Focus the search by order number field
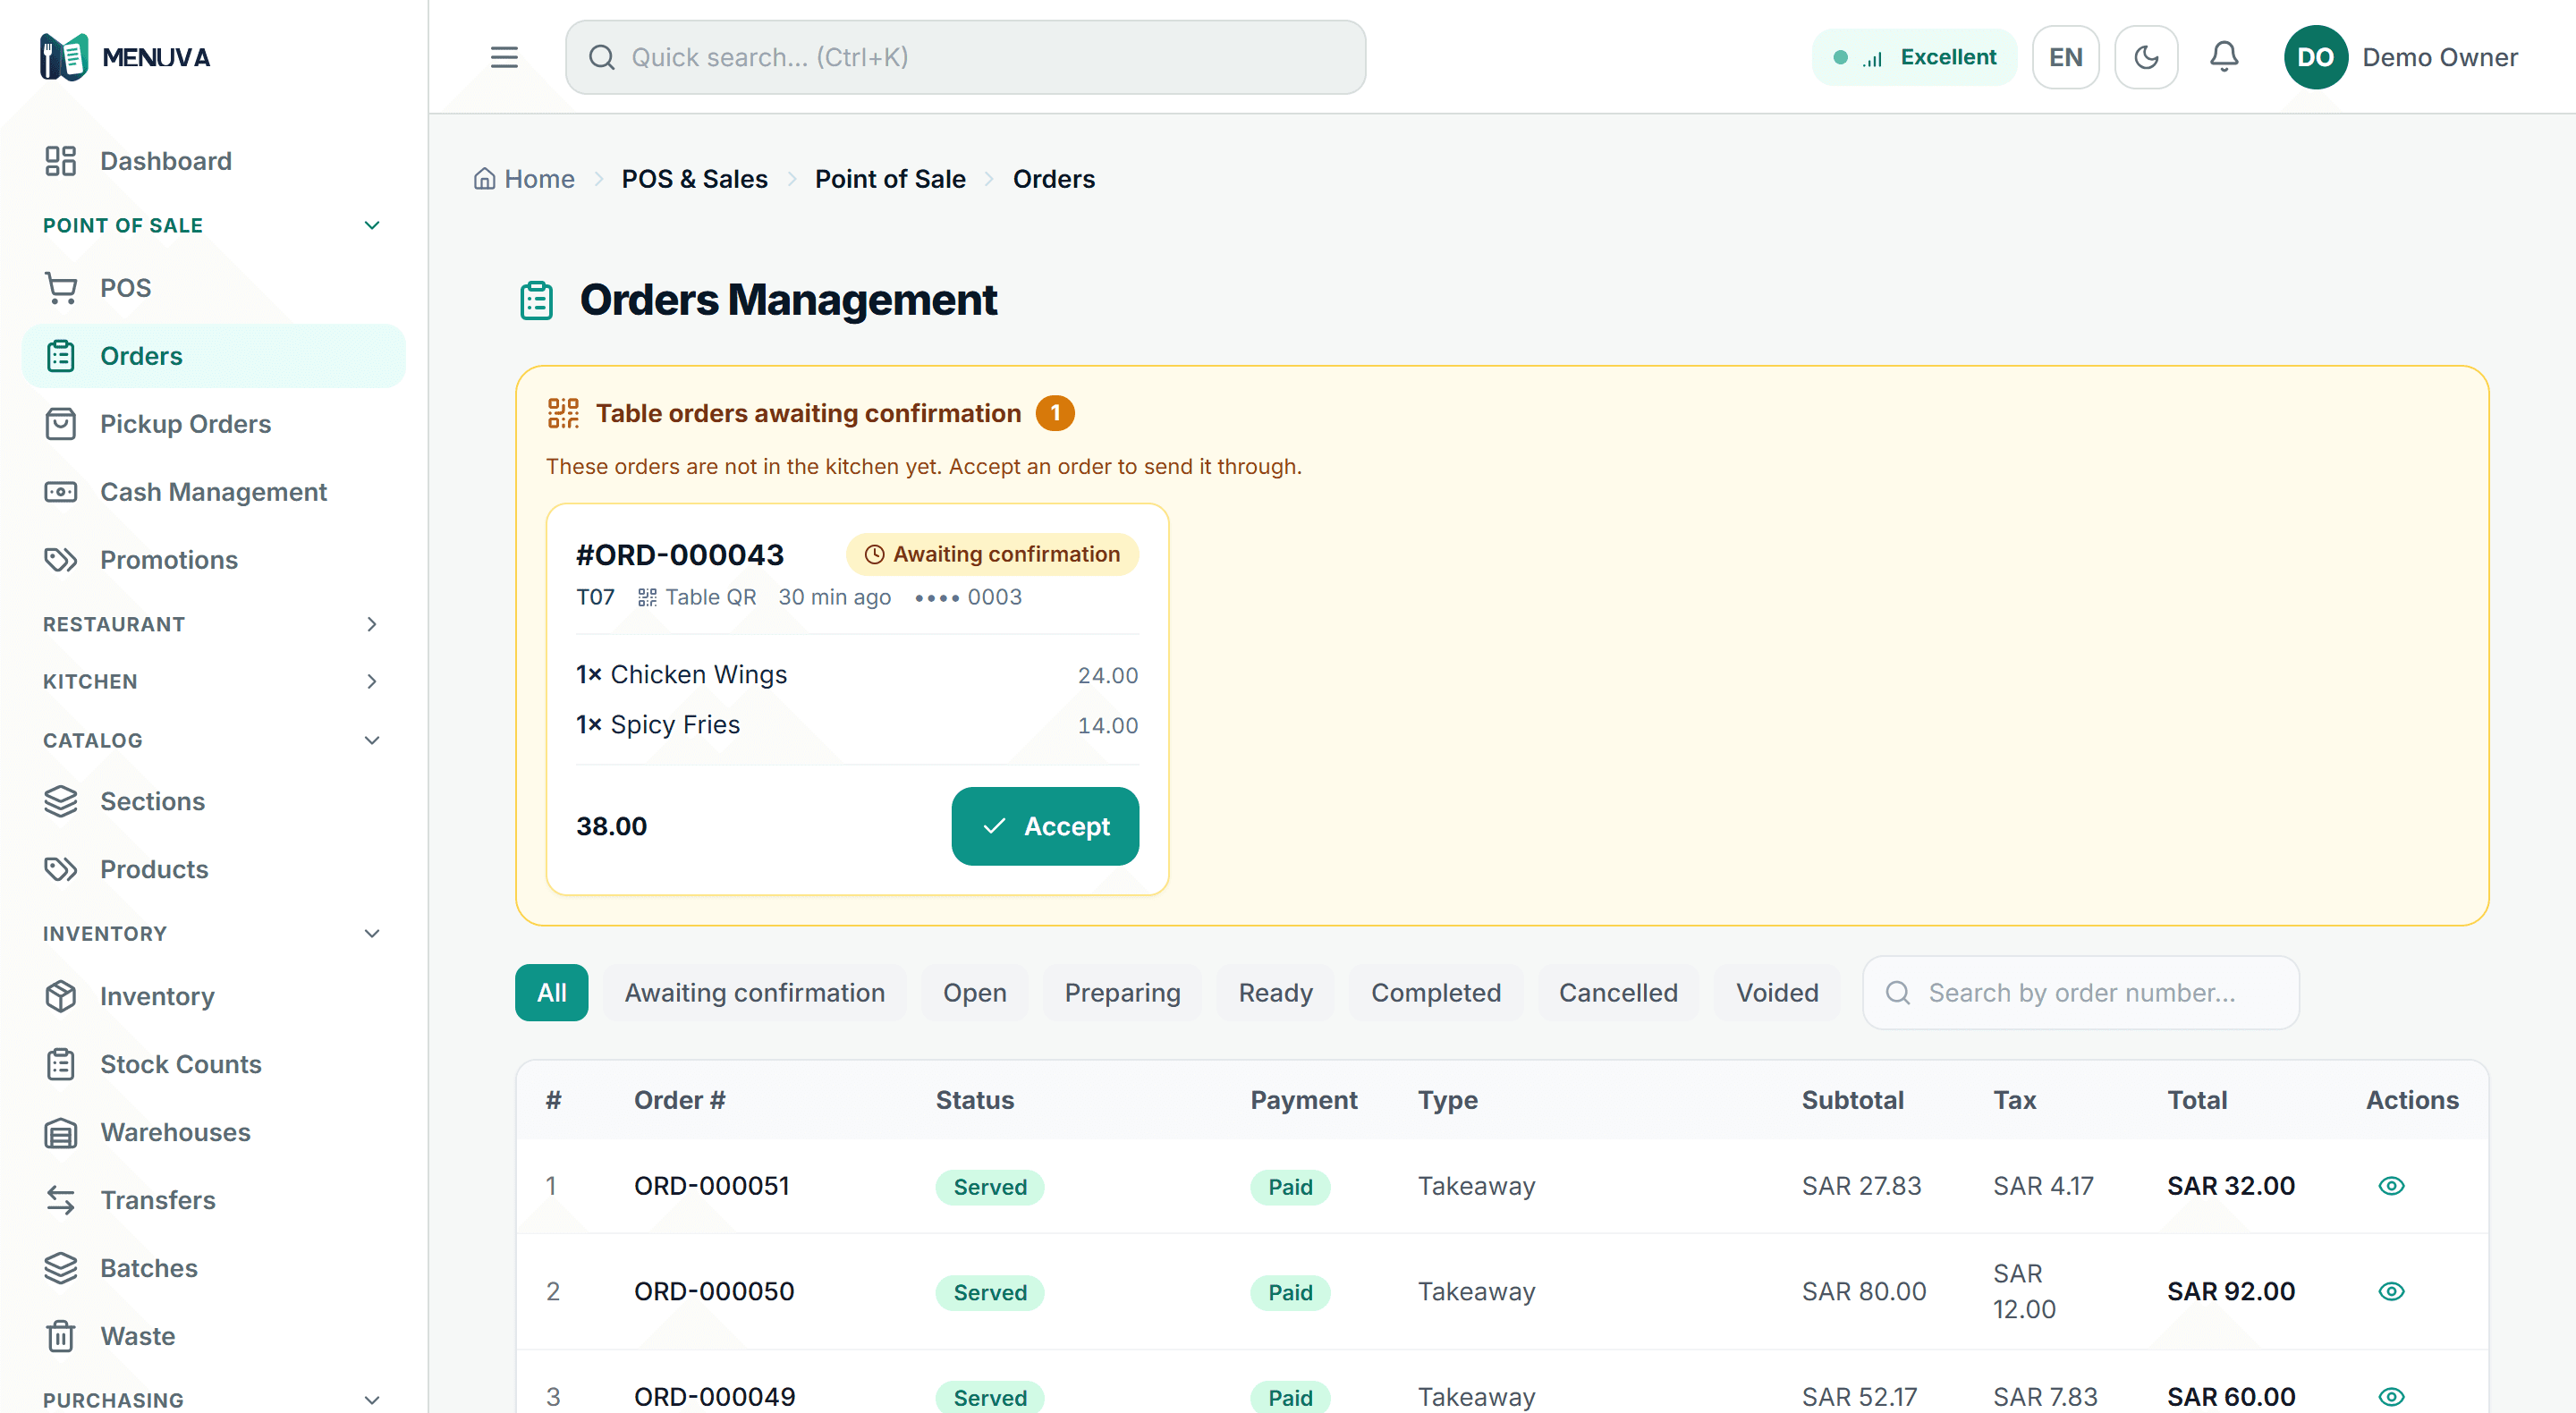This screenshot has width=2576, height=1413. [2080, 992]
